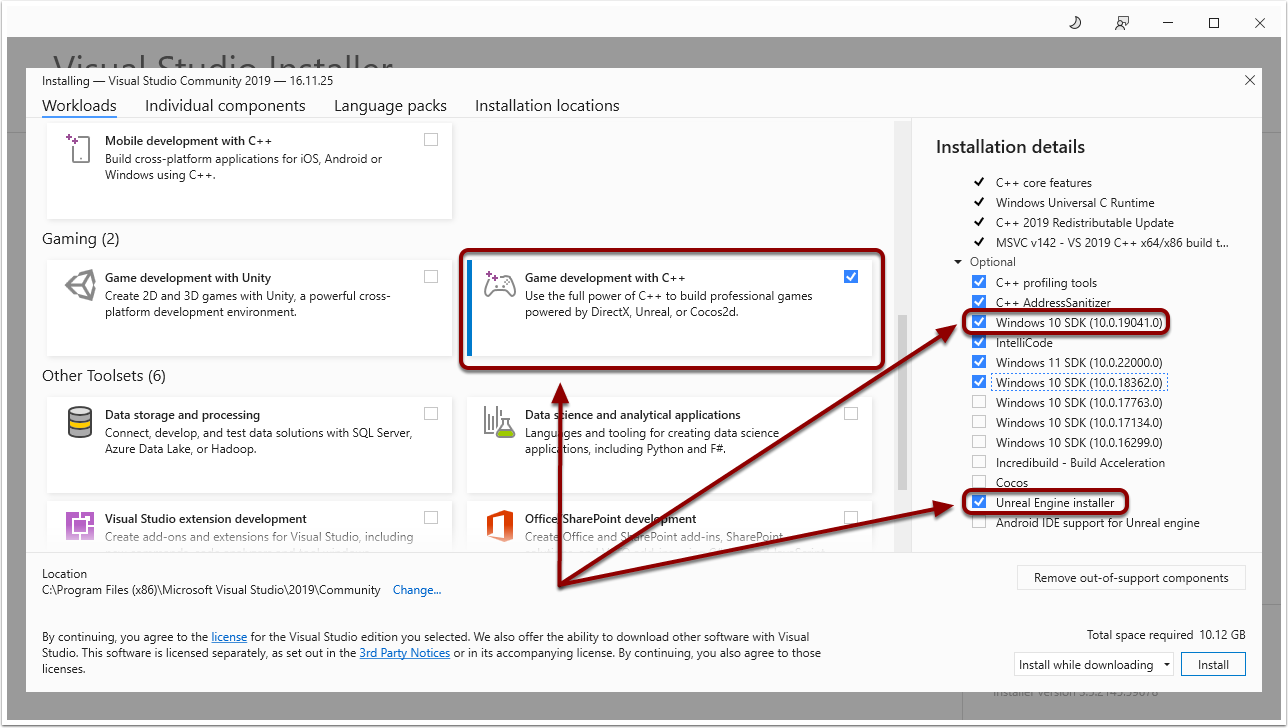Click the game controller icon for C++ games
This screenshot has width=1288, height=728.
click(499, 285)
